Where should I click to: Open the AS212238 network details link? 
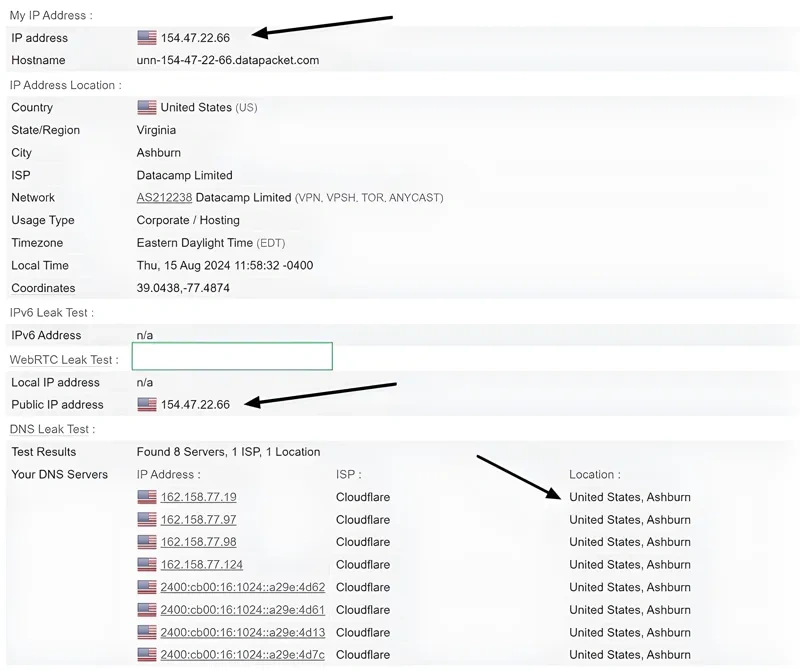pos(164,197)
